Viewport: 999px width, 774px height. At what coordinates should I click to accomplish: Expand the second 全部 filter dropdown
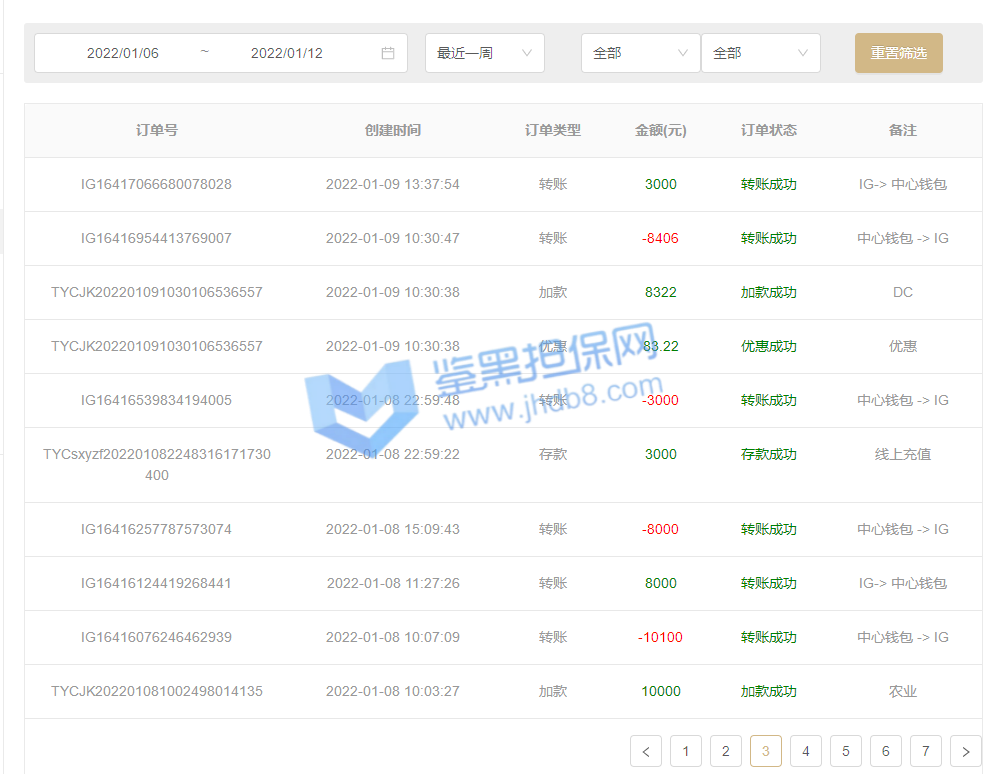pyautogui.click(x=760, y=53)
